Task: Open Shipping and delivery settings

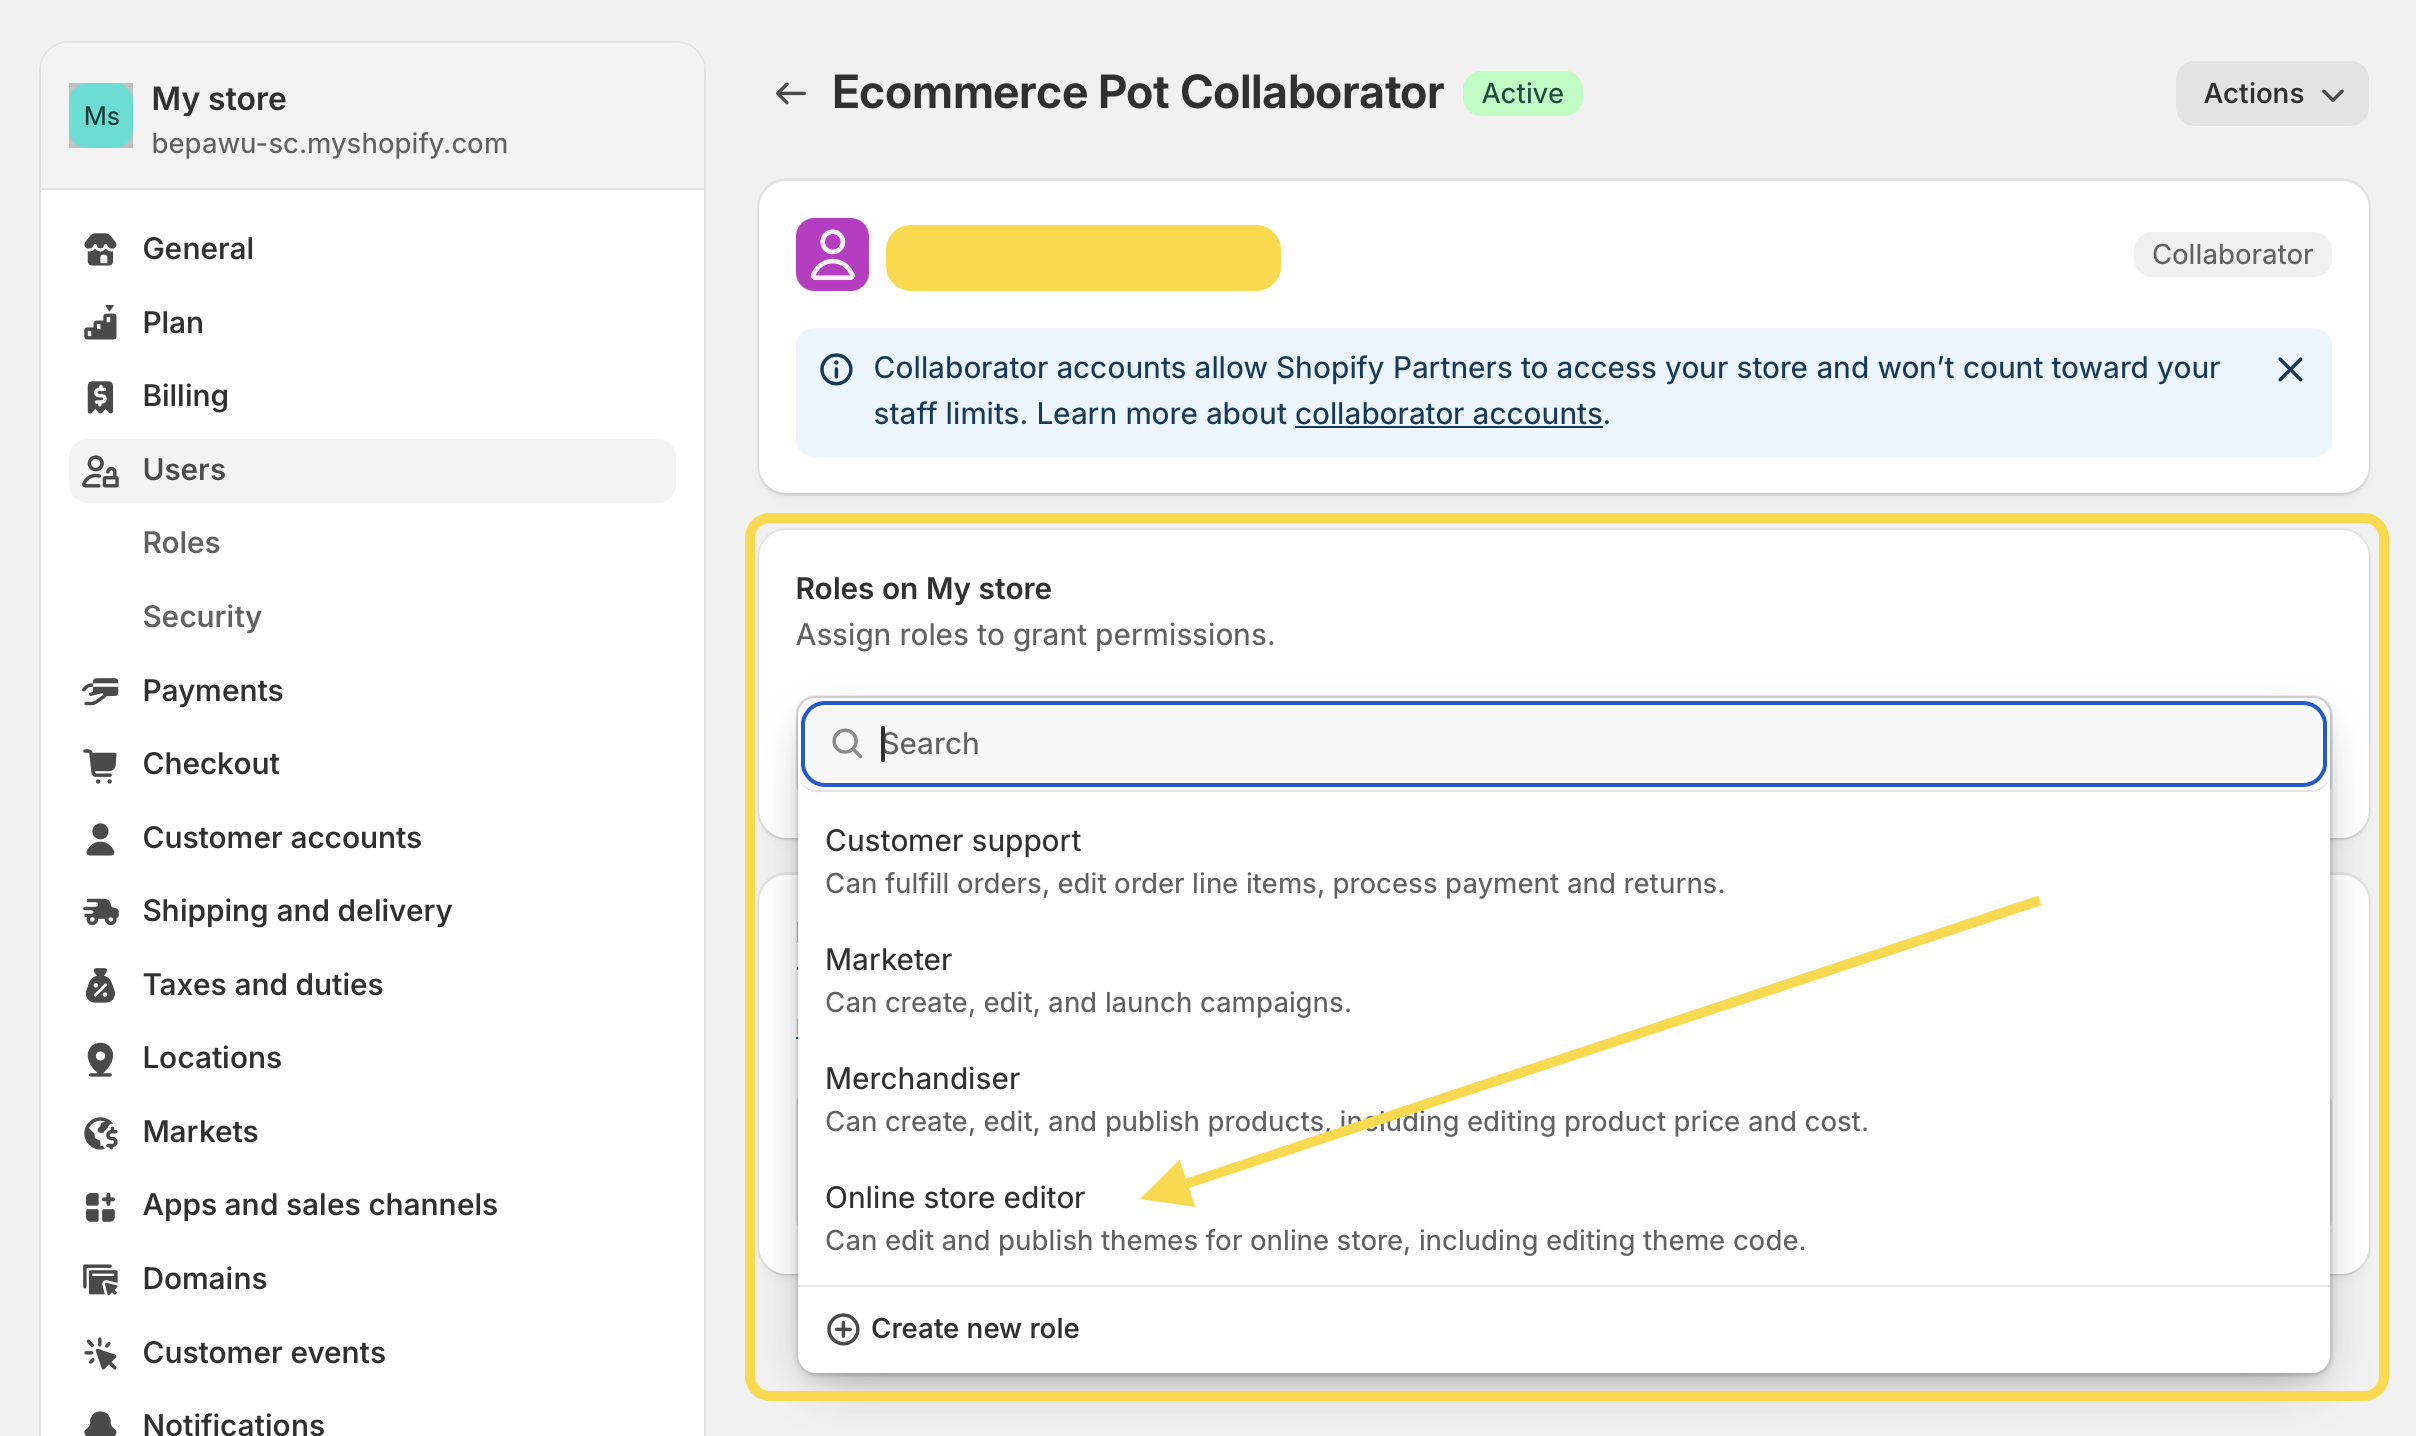Action: click(372, 911)
